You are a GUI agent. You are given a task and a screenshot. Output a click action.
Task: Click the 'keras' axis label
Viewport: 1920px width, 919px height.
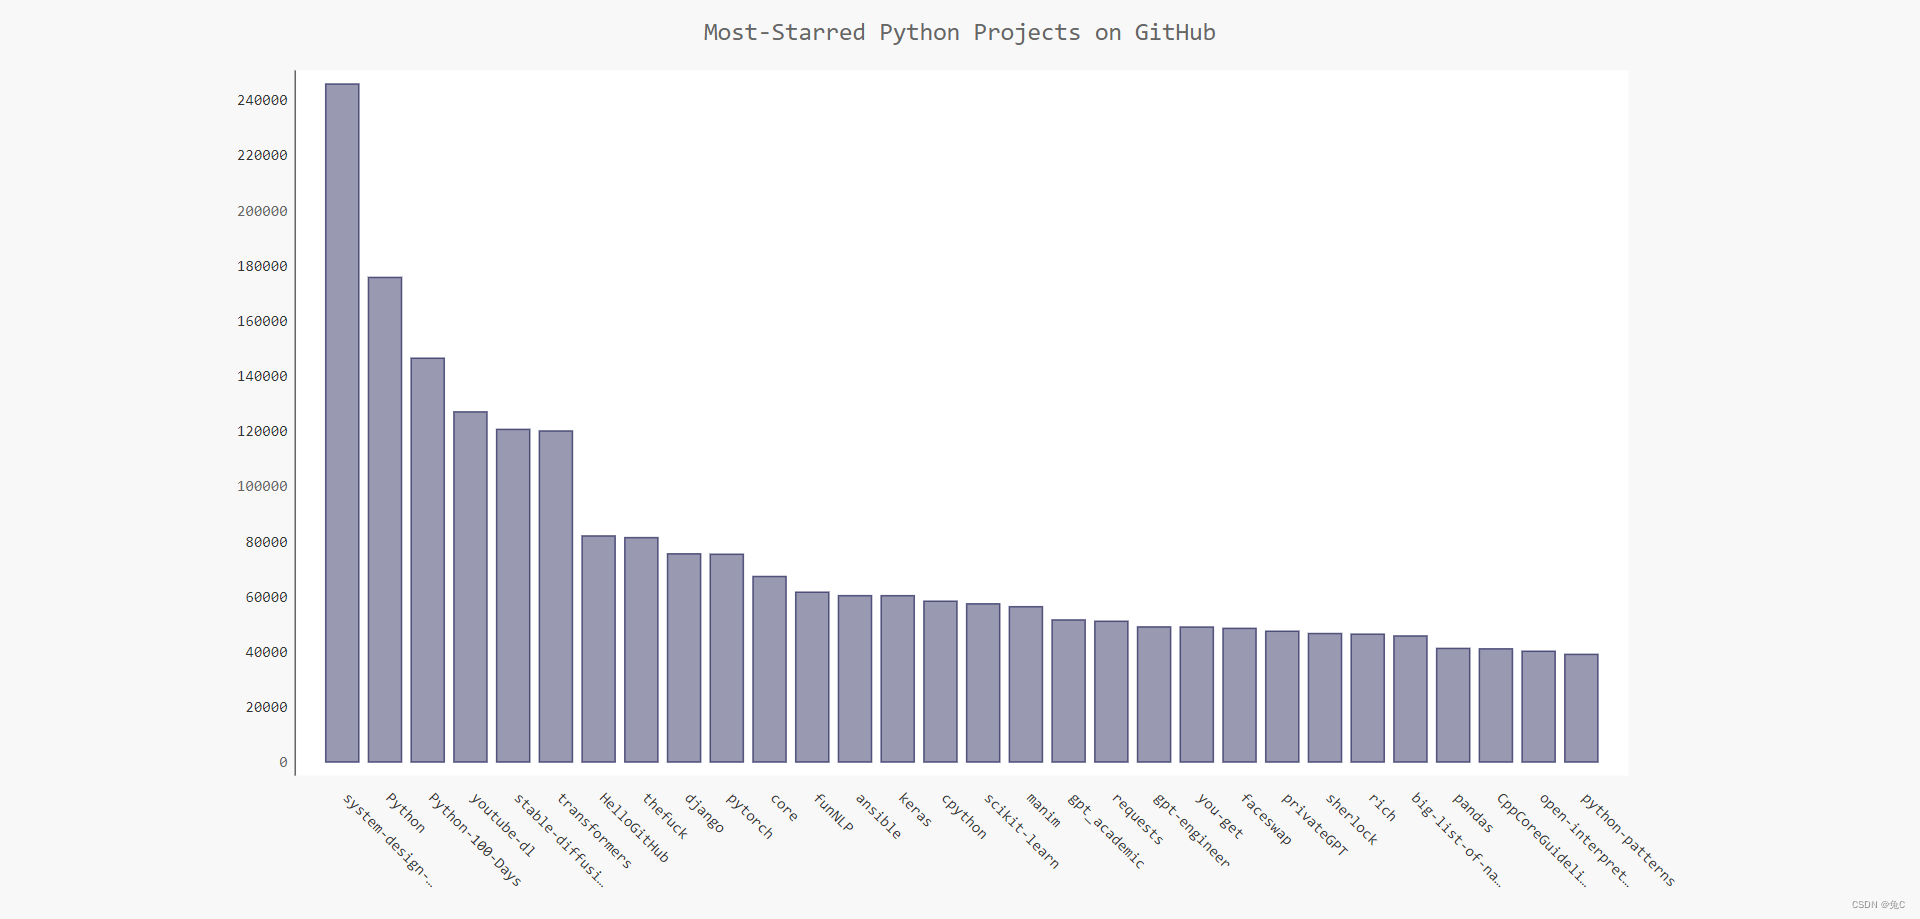click(915, 810)
